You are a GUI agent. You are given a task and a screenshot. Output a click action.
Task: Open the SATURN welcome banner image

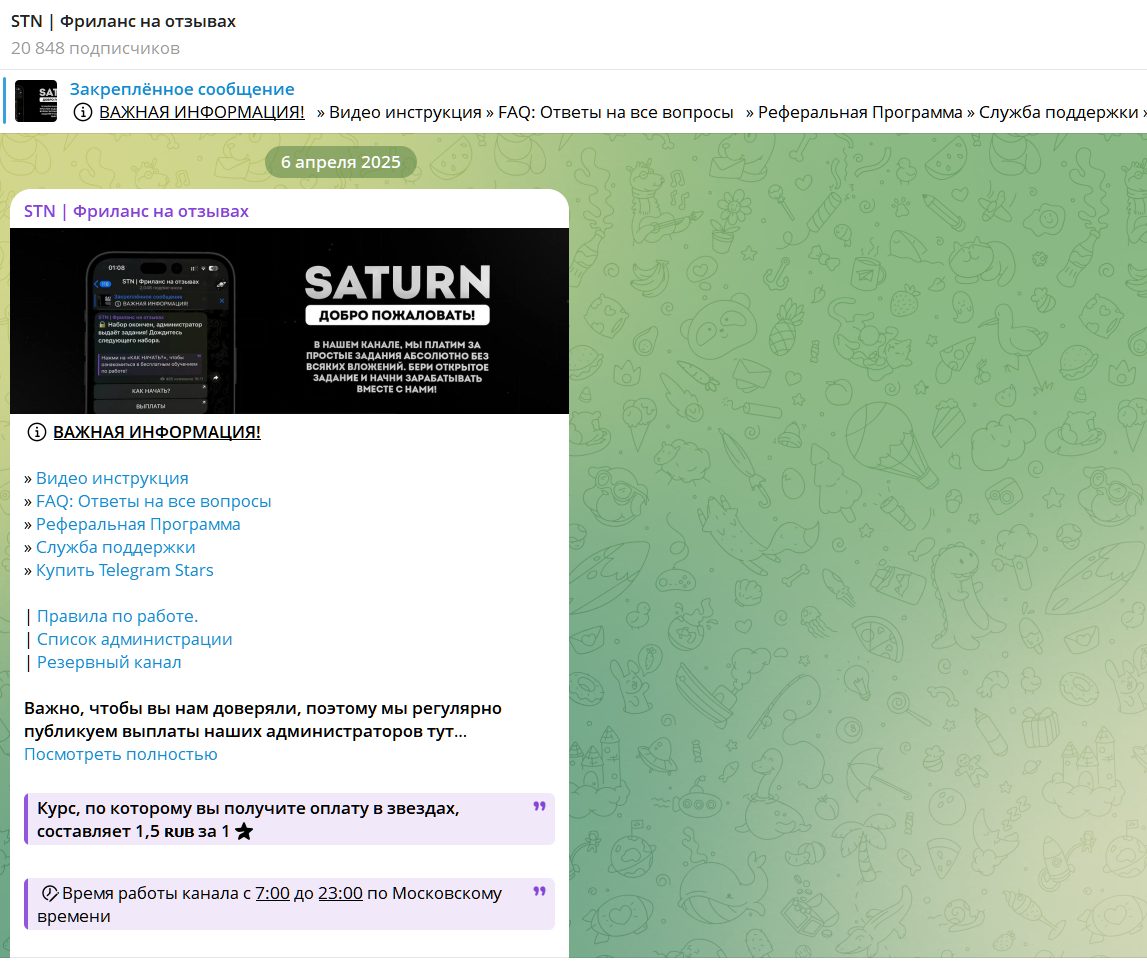tap(289, 321)
